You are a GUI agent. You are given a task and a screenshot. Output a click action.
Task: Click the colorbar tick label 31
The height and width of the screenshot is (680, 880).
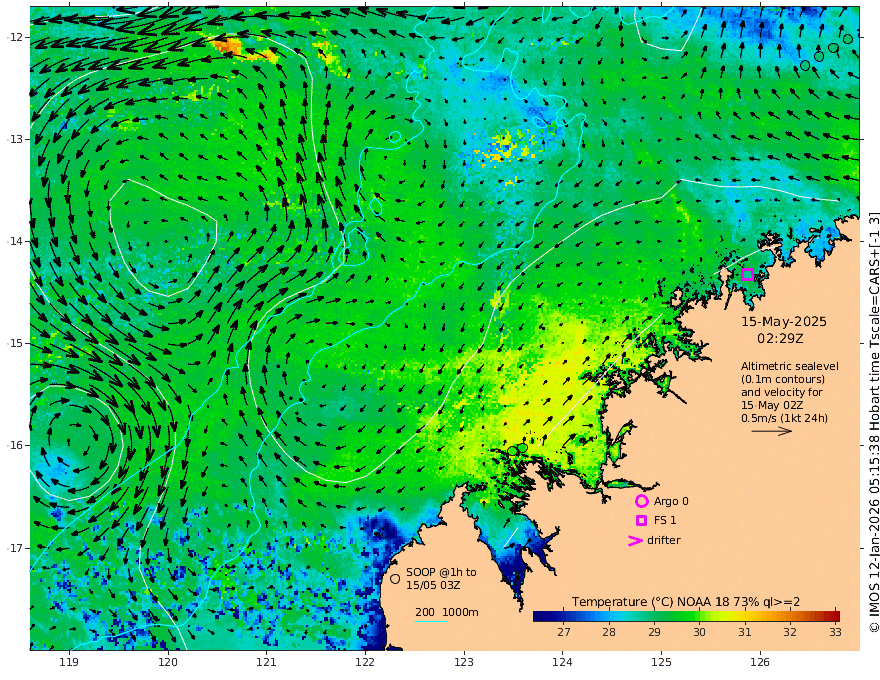click(744, 632)
